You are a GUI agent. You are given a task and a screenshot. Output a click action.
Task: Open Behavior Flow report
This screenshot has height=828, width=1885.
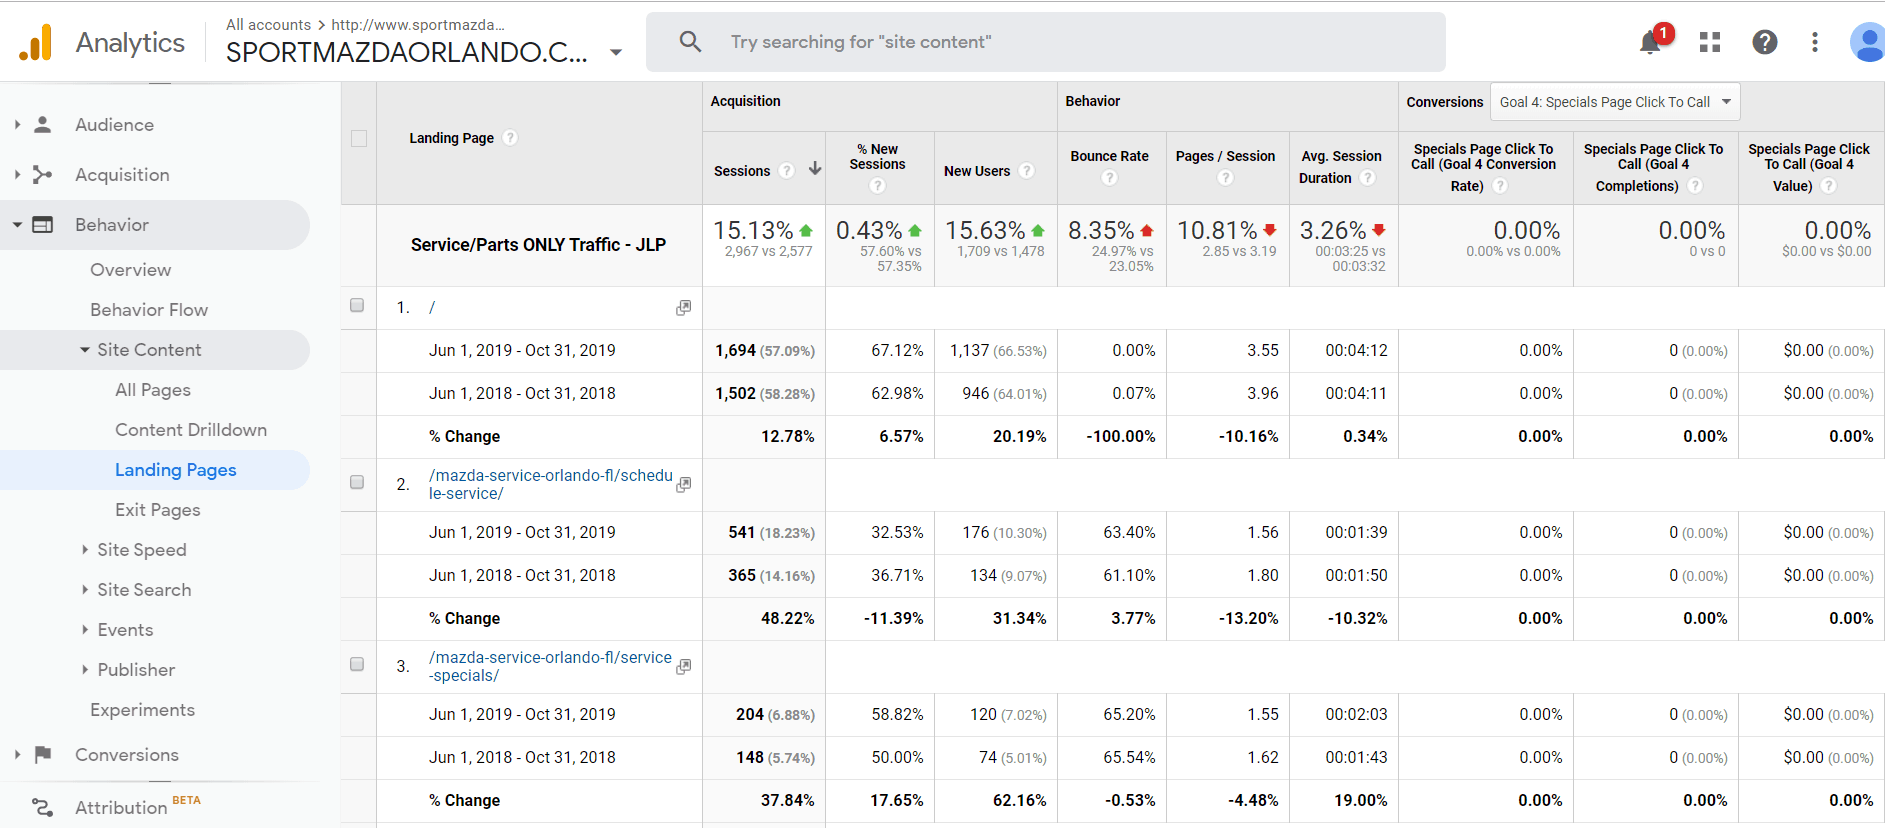[149, 310]
